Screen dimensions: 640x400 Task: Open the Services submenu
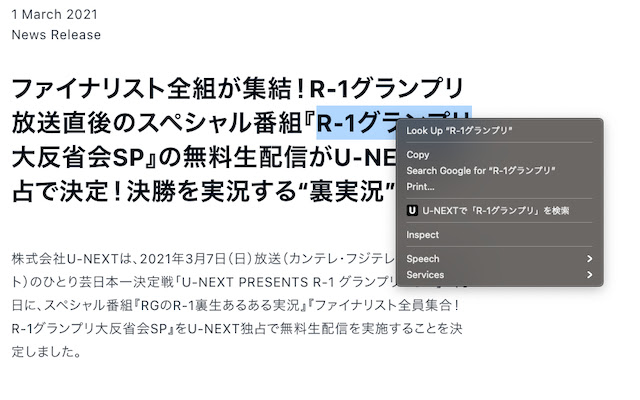tap(499, 275)
